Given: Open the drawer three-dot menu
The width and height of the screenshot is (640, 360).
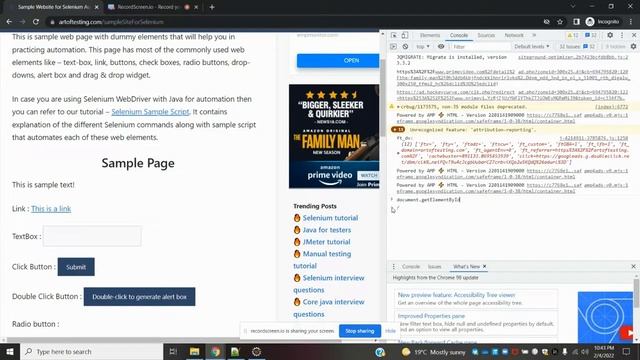Looking at the screenshot, I should click(393, 267).
